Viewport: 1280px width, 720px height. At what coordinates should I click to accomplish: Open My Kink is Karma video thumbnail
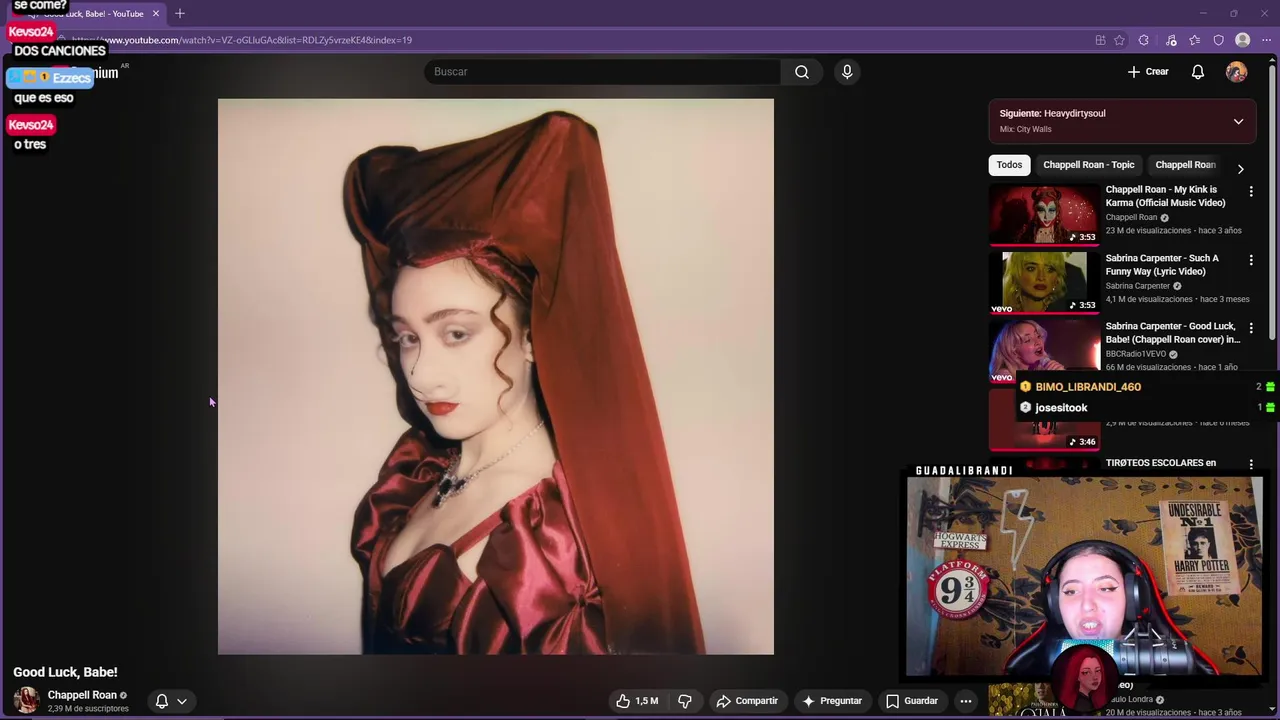[x=1044, y=214]
